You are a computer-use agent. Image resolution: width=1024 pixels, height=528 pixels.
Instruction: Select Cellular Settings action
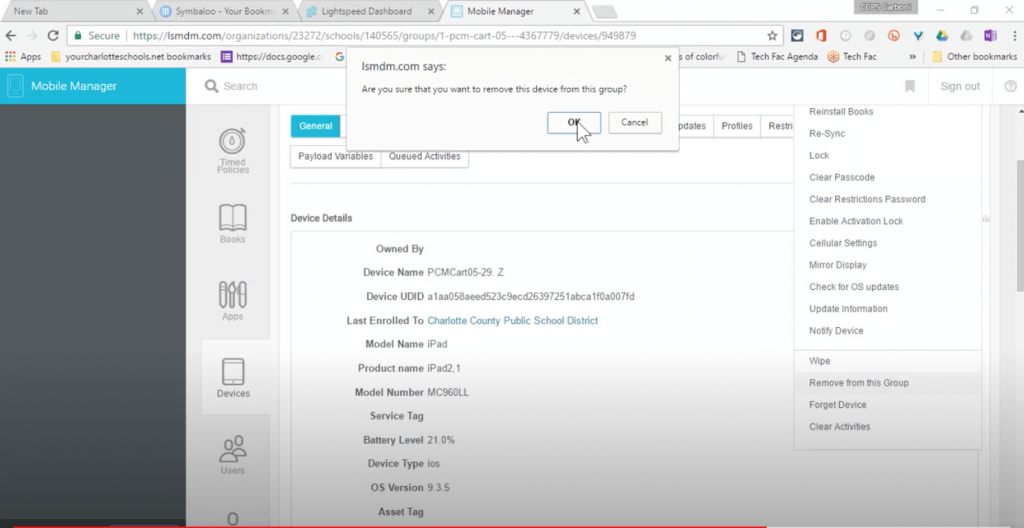coord(843,243)
